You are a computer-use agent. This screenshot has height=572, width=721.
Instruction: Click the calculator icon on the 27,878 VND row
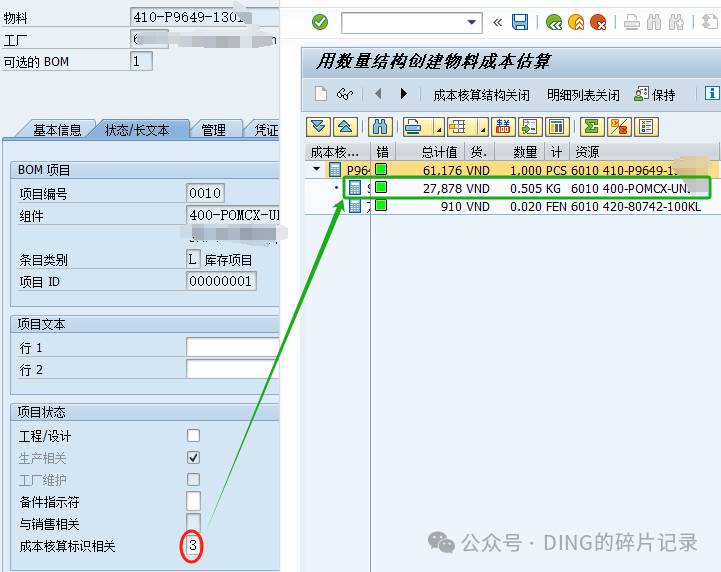(x=355, y=188)
